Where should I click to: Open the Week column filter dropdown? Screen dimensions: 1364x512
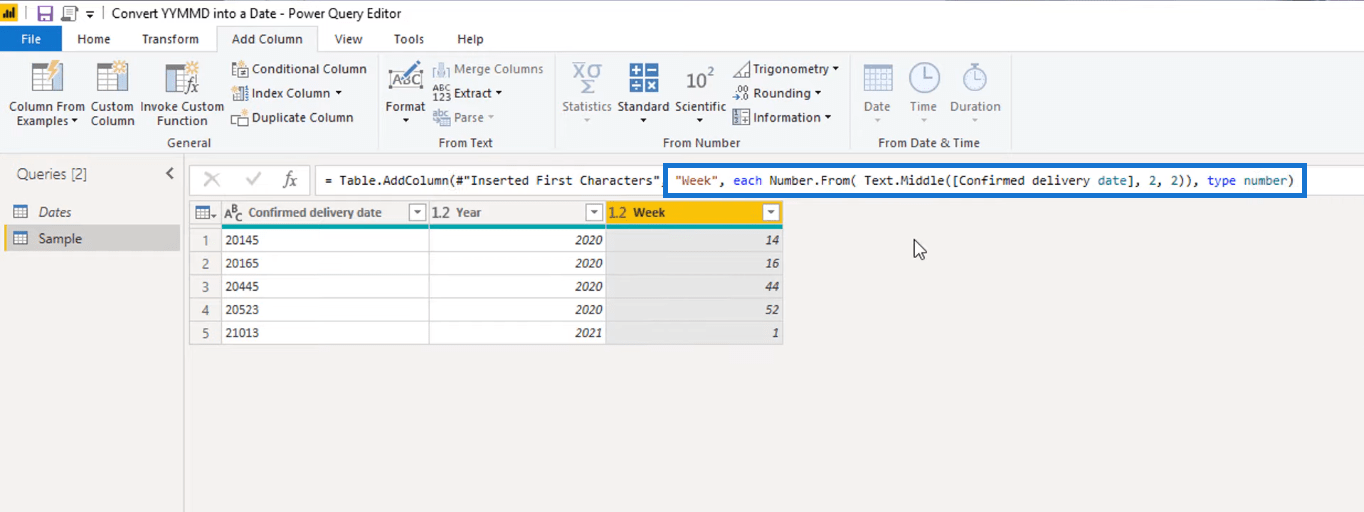pyautogui.click(x=771, y=213)
